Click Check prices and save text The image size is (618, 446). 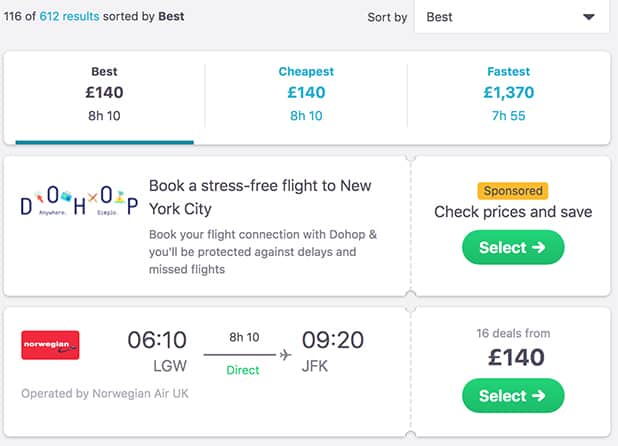[513, 212]
